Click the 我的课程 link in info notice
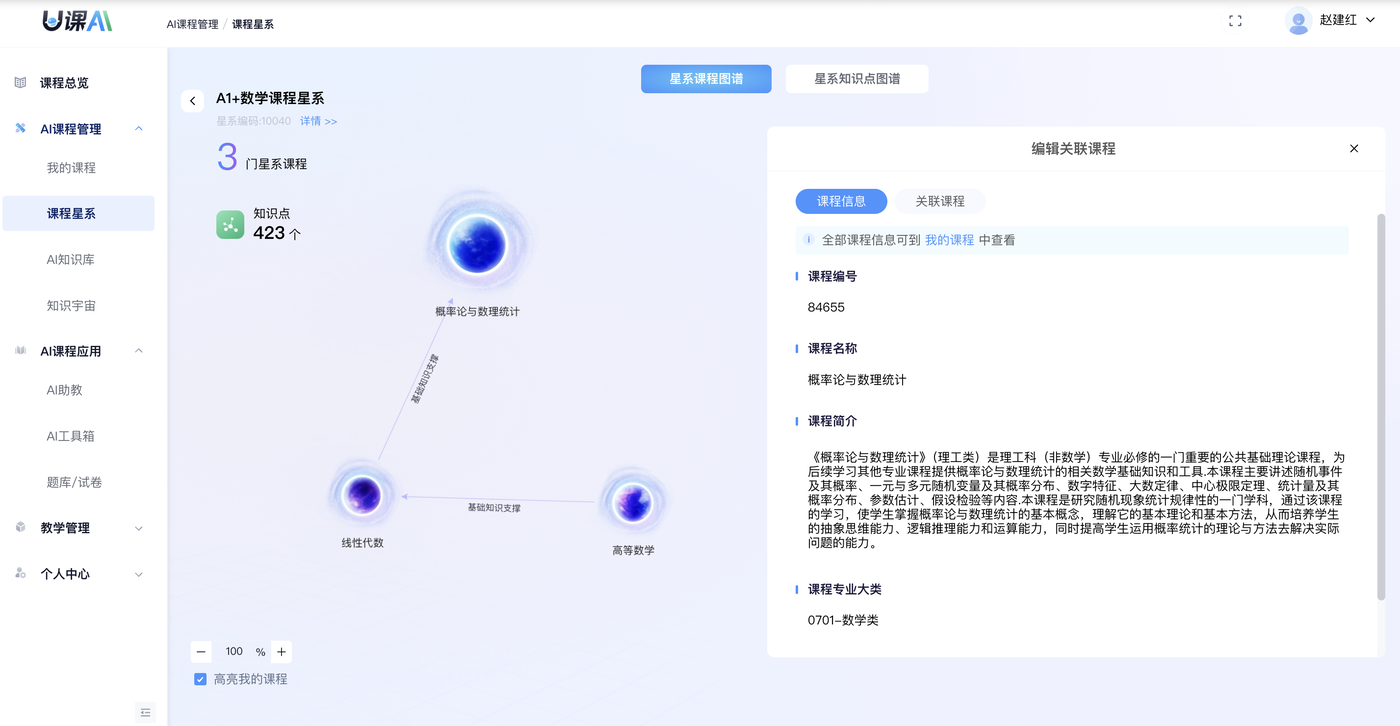This screenshot has height=726, width=1400. coord(949,240)
